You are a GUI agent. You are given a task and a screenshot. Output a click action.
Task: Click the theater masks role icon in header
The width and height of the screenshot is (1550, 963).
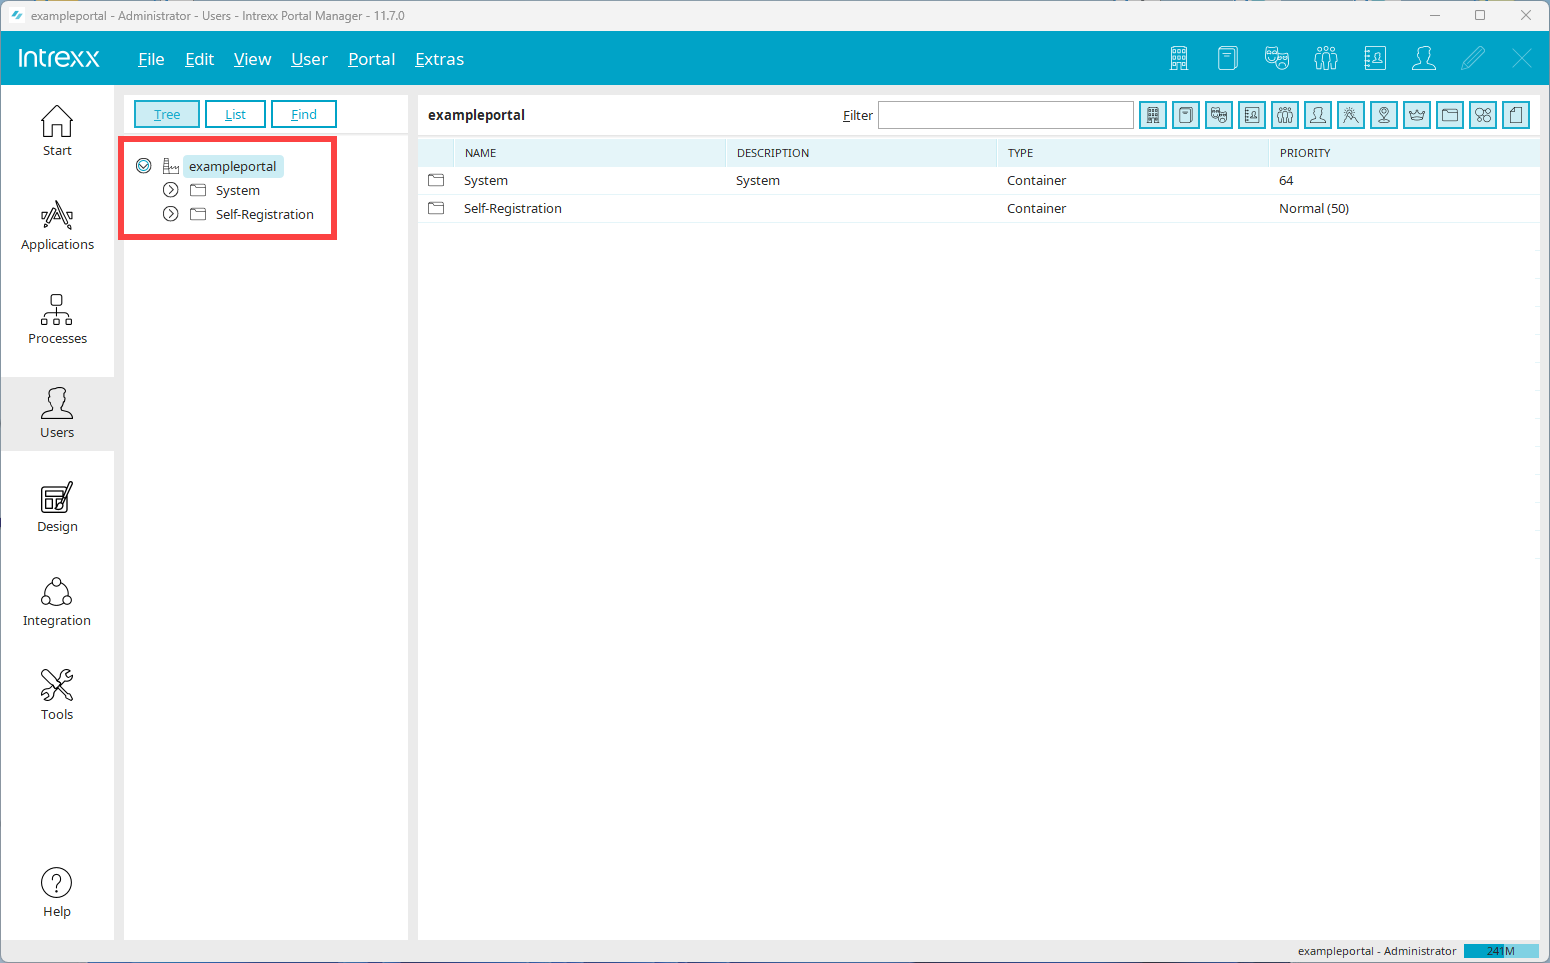pyautogui.click(x=1277, y=59)
